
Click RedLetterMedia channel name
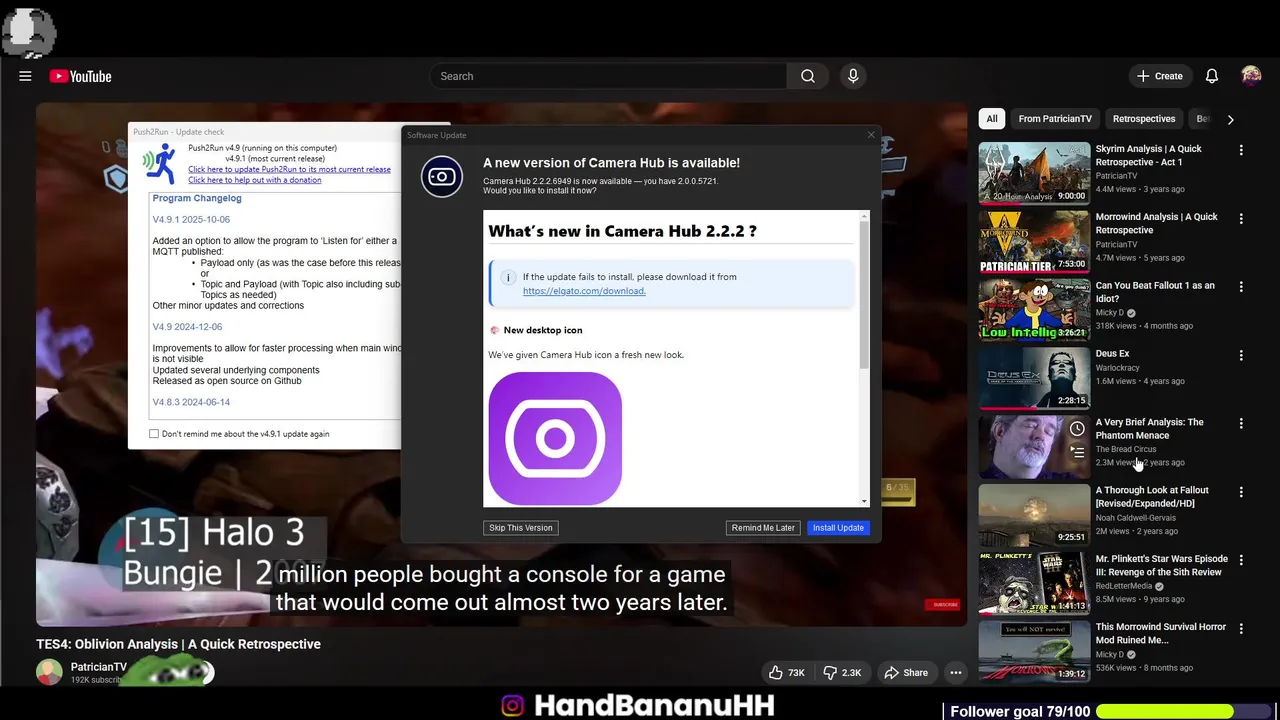1125,586
